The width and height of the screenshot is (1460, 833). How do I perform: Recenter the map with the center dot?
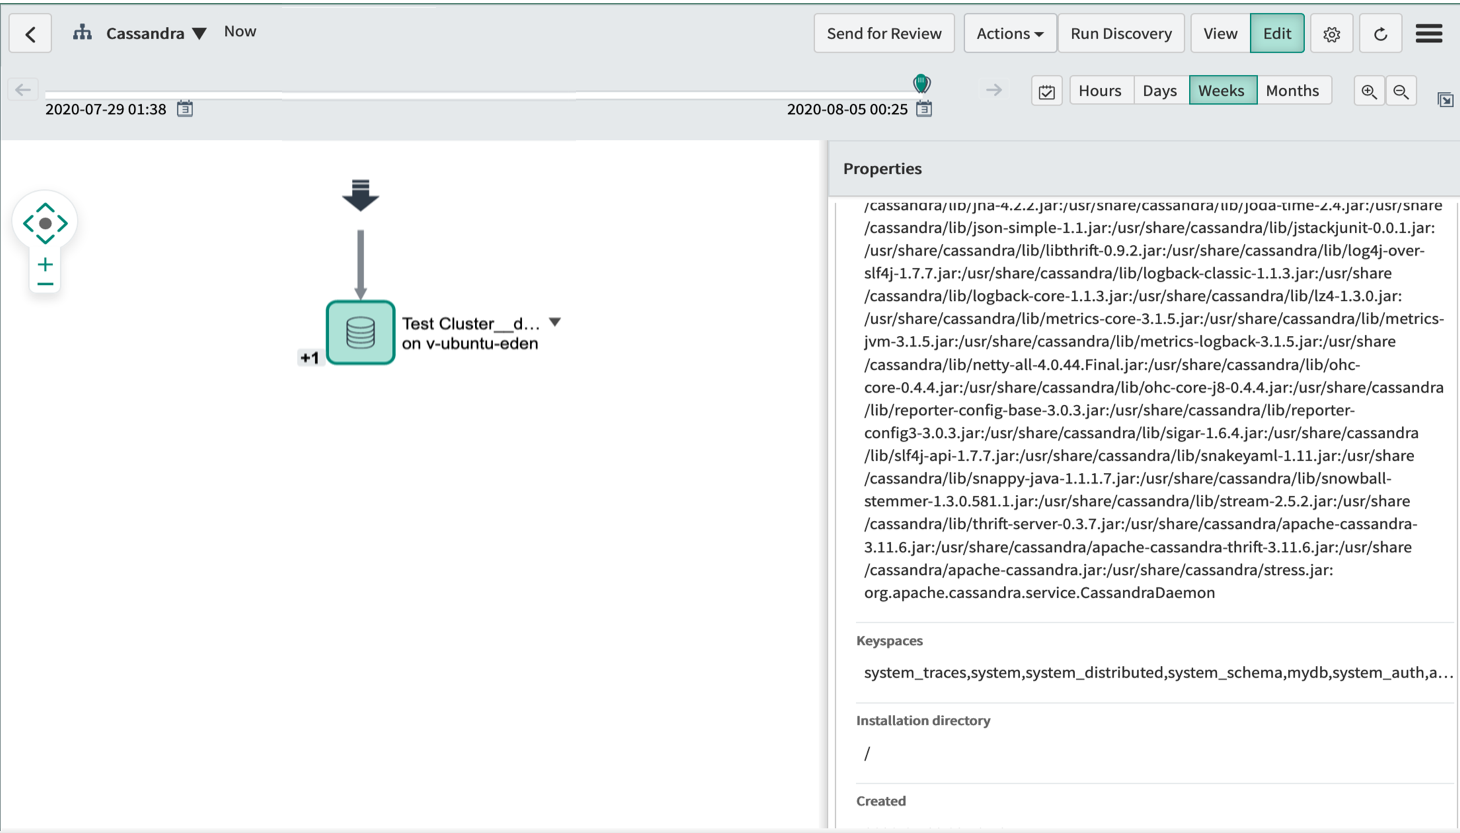(45, 223)
